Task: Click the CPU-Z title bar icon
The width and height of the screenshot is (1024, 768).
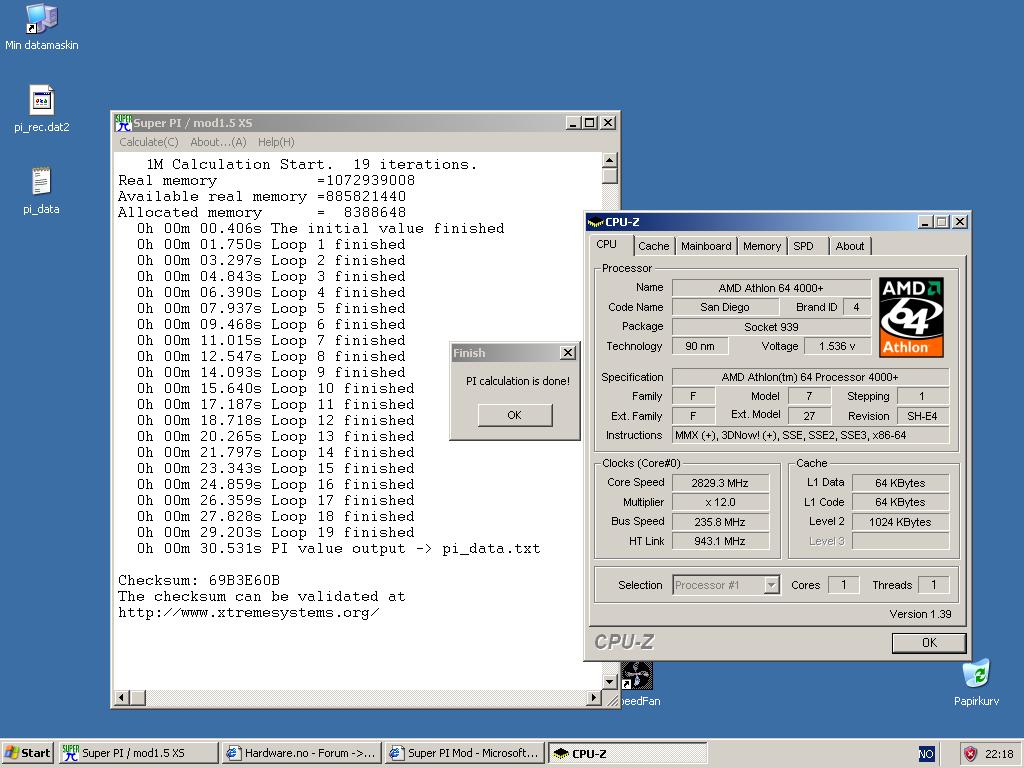Action: [596, 222]
